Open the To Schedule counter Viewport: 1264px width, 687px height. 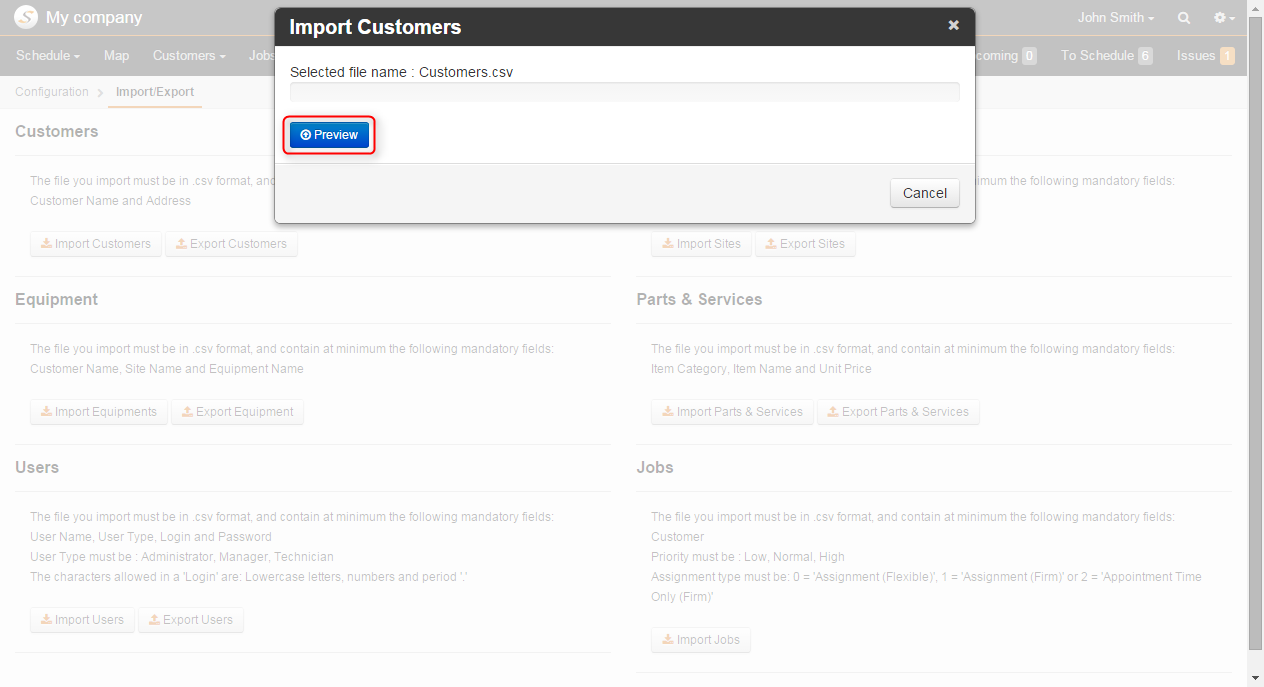tap(1106, 56)
